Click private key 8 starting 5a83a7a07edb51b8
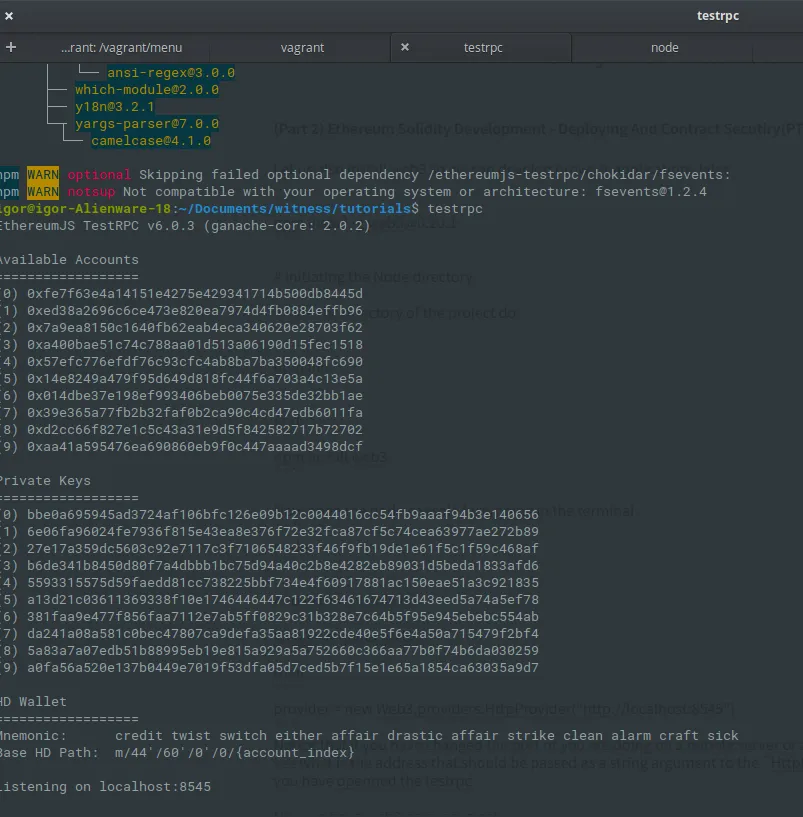Viewport: 803px width, 817px height. click(x=283, y=651)
